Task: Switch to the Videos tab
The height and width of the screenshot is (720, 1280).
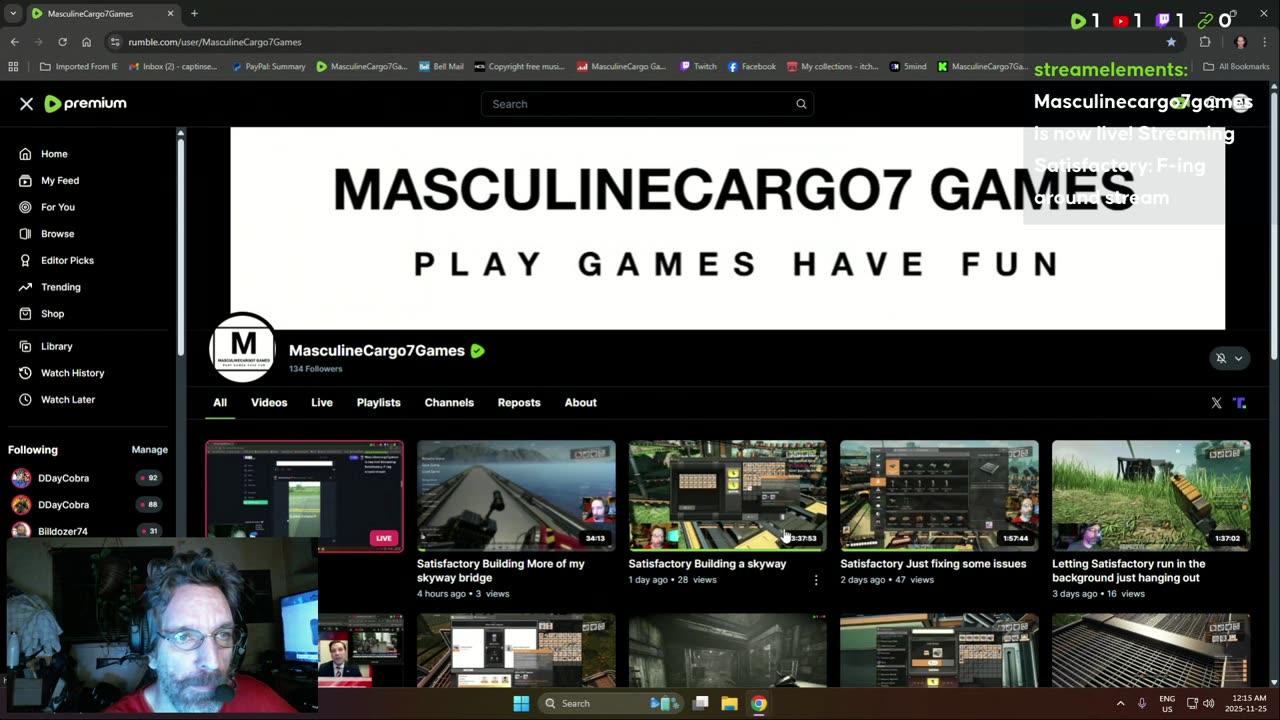Action: (x=269, y=403)
